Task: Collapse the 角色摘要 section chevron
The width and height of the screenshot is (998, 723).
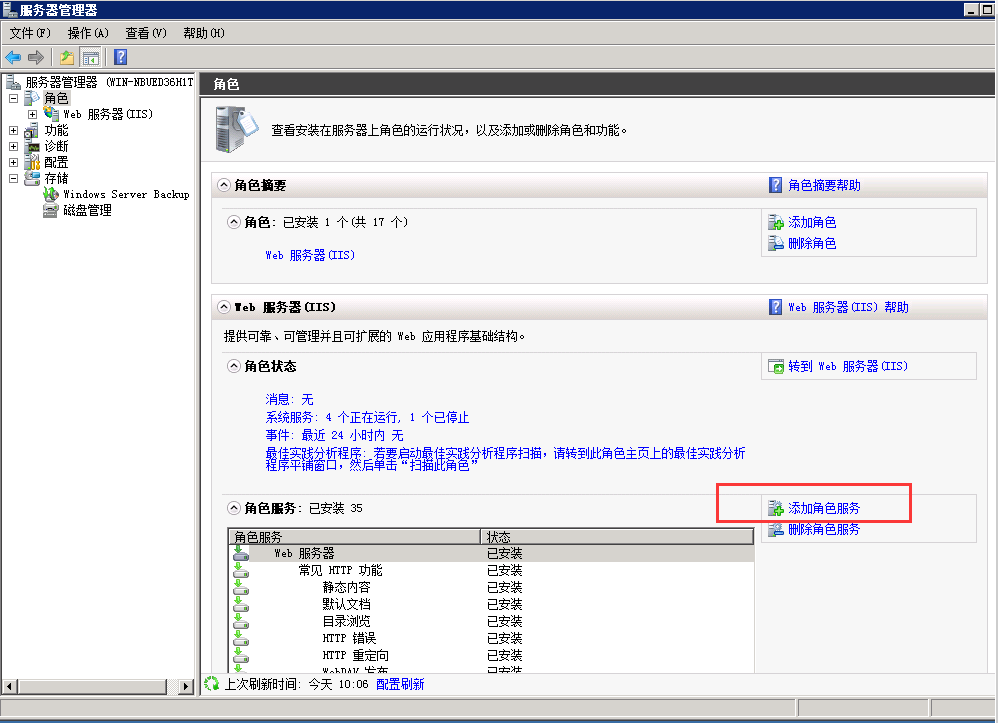Action: 224,185
